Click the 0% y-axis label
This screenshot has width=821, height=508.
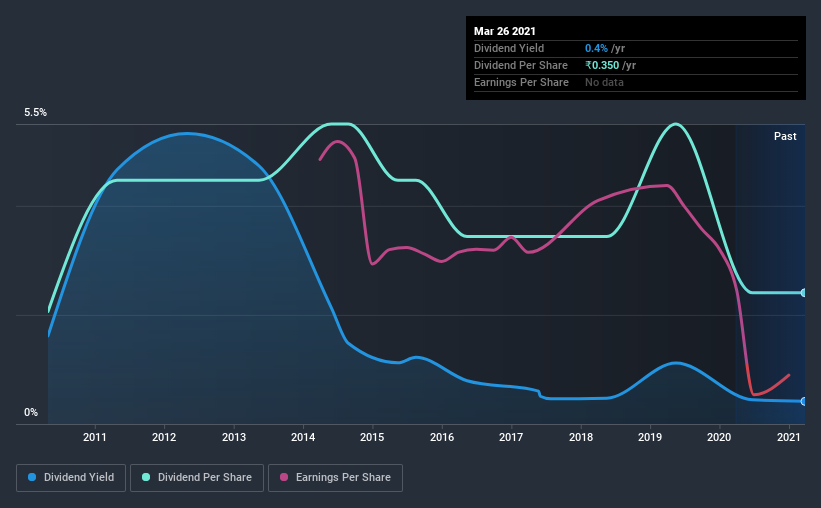click(x=31, y=413)
